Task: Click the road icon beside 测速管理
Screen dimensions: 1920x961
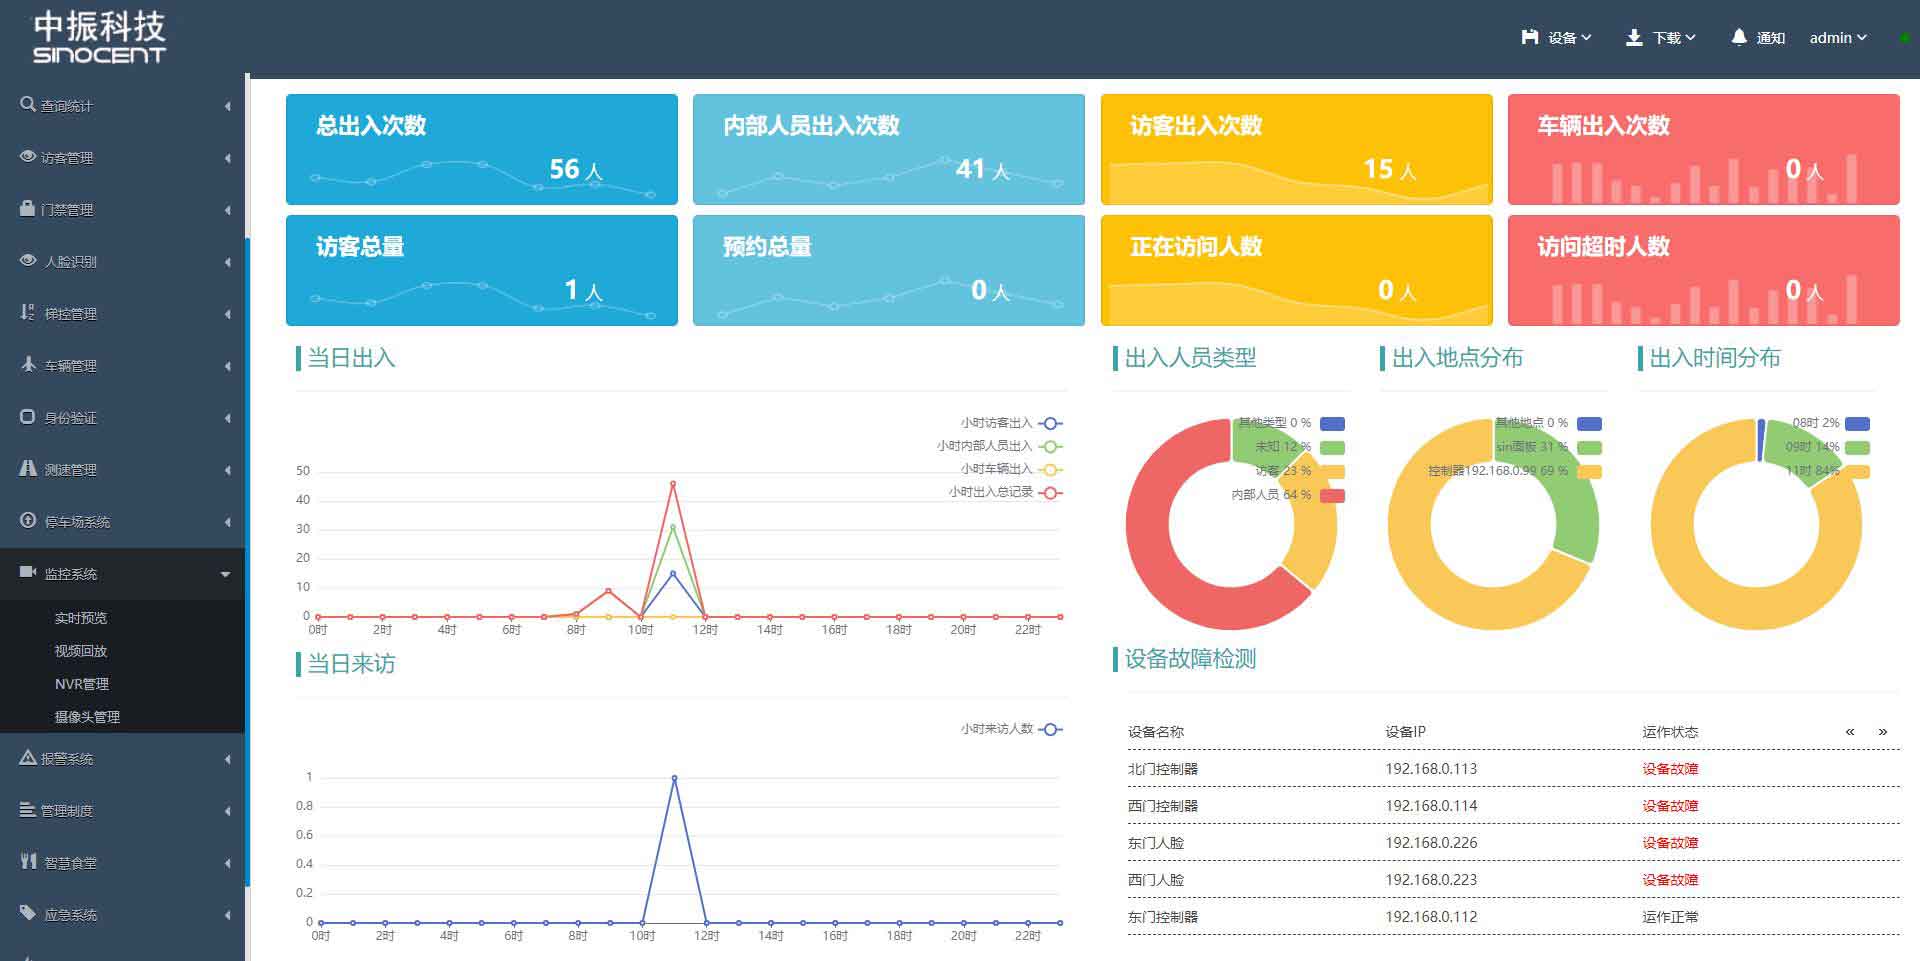Action: [28, 468]
